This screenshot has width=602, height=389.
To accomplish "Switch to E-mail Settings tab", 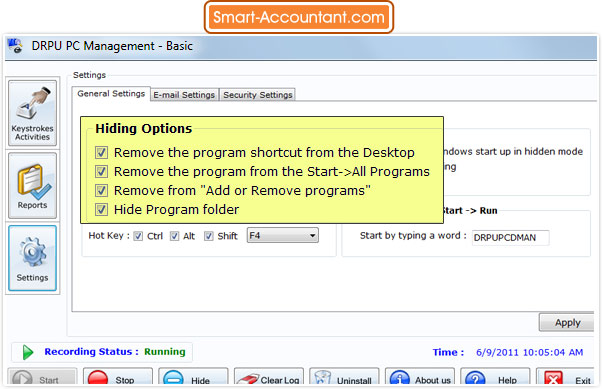I will point(184,95).
